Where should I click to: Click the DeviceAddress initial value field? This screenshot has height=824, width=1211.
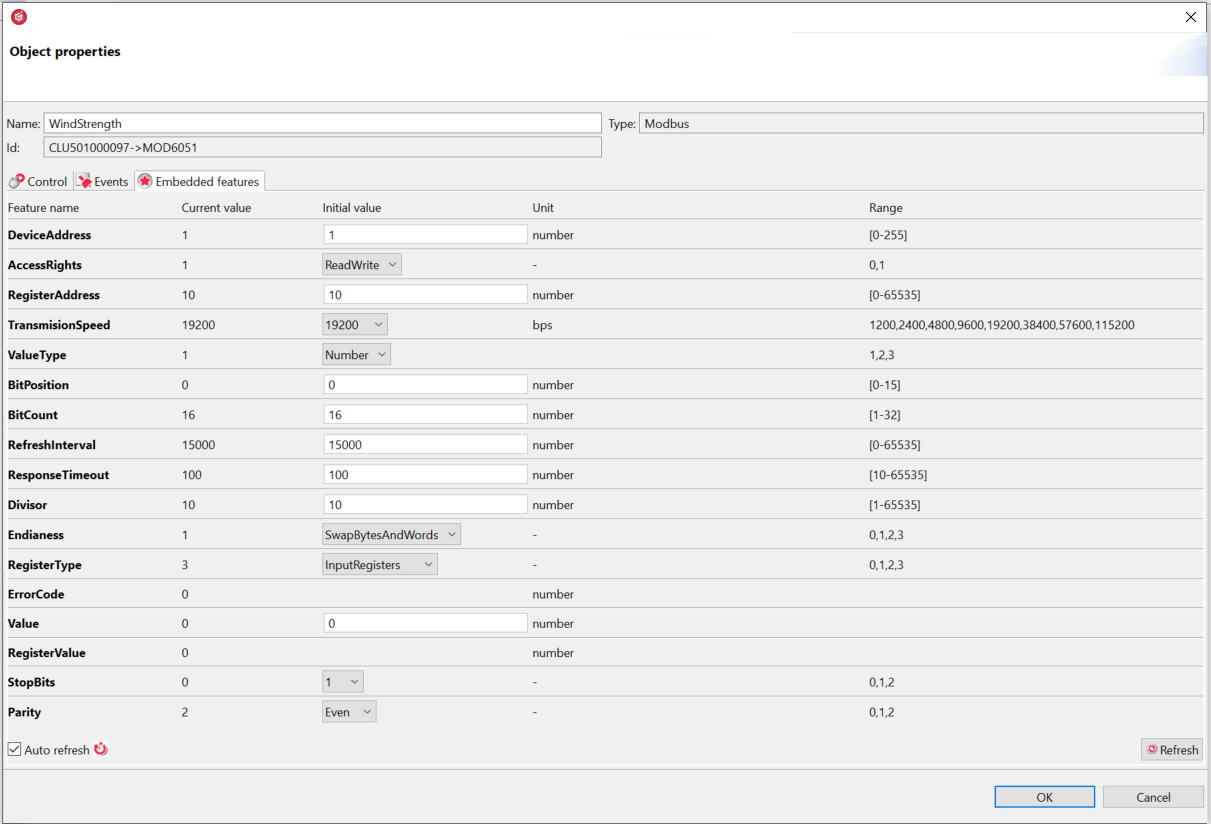coord(425,235)
